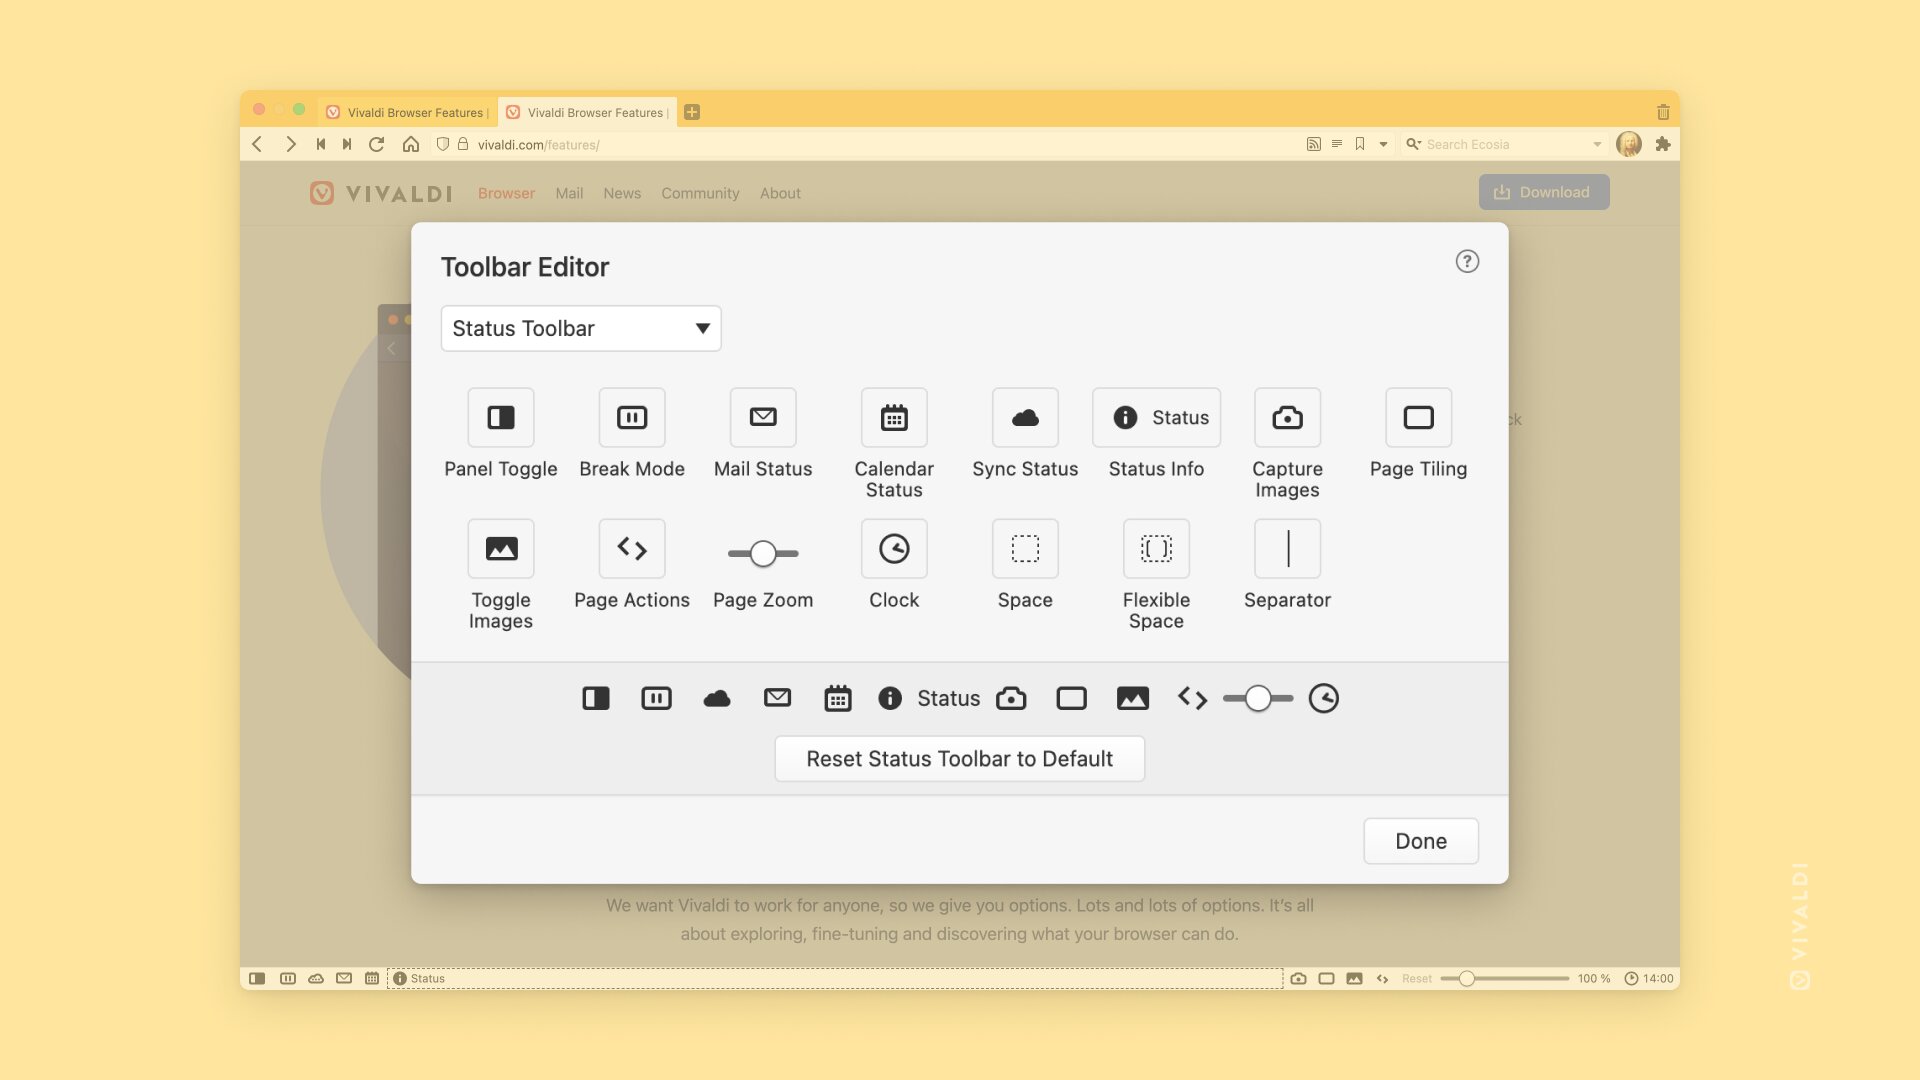1920x1080 pixels.
Task: Open the Community menu on Vivaldi site
Action: (700, 193)
